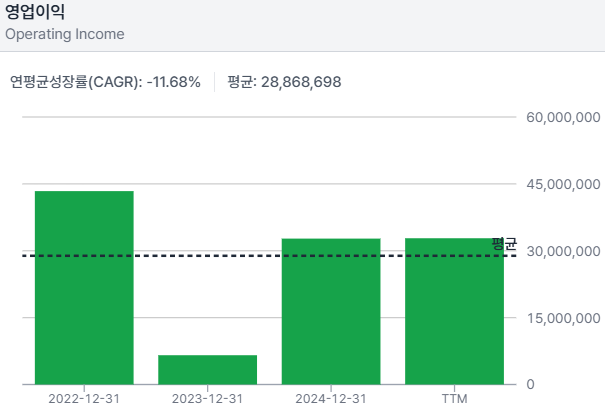Click the 0 y-axis label
This screenshot has height=412, width=605.
[531, 385]
